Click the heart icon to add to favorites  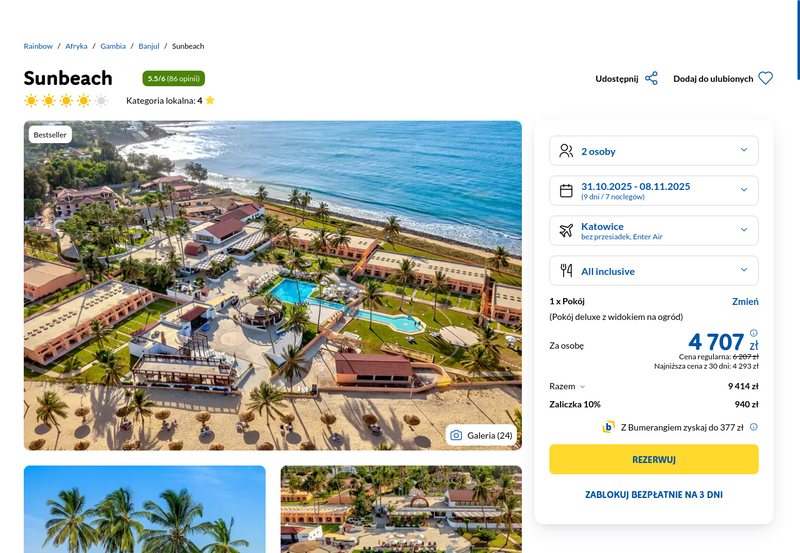765,79
